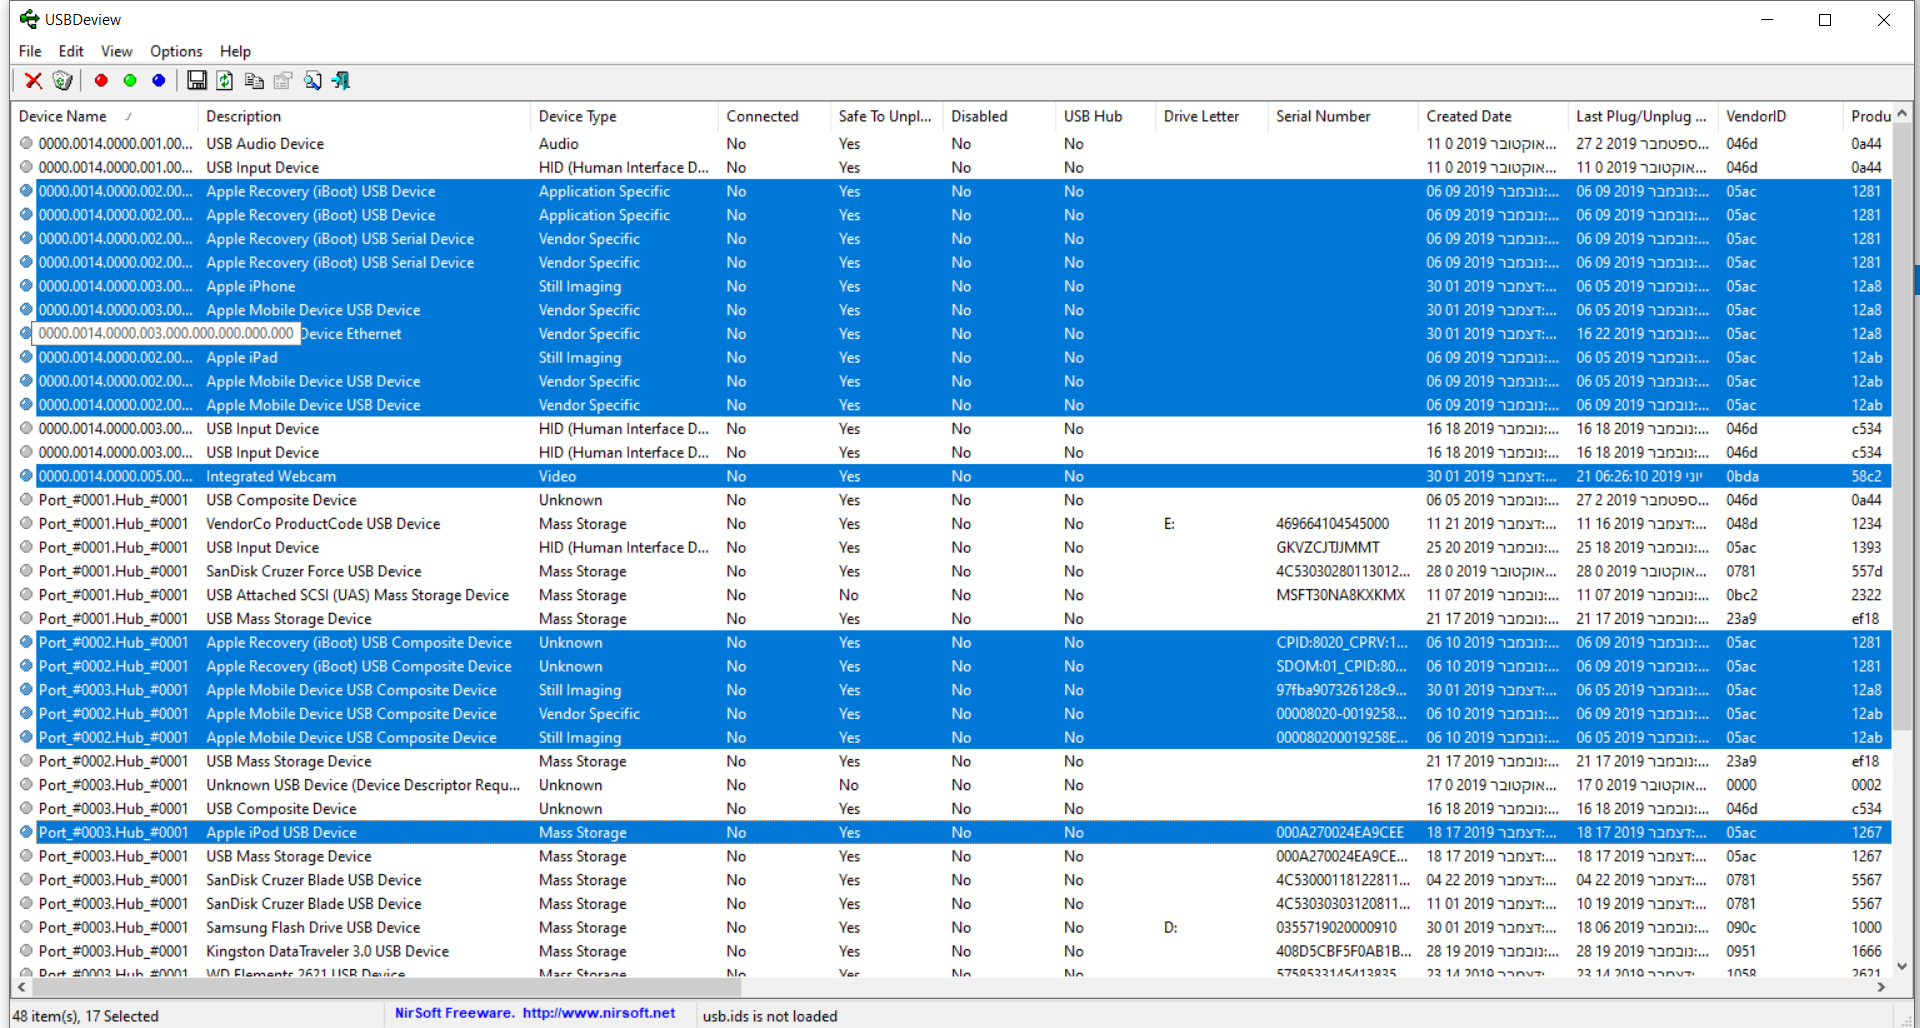Click the scroll-down arrow of the vertical scrollbar
Screen dimensions: 1920x1028
click(1902, 967)
